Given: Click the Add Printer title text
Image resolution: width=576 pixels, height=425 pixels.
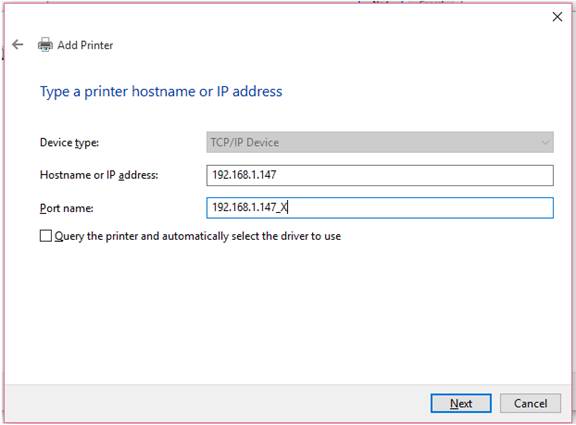Looking at the screenshot, I should pos(85,45).
